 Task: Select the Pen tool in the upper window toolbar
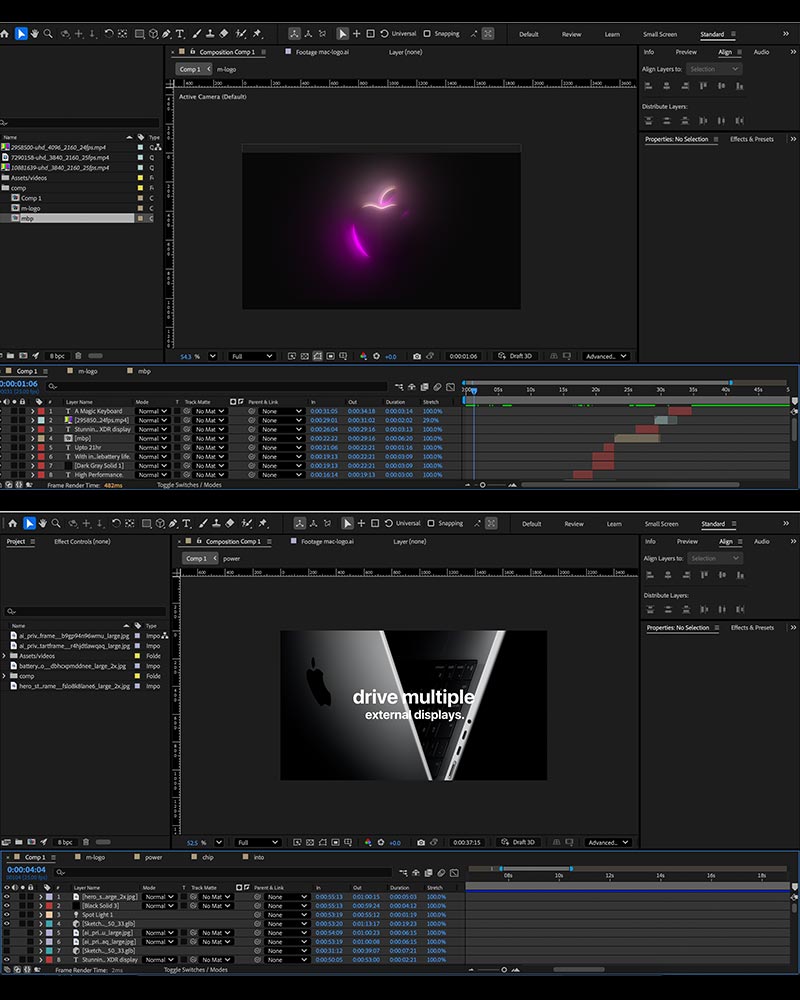coord(167,33)
